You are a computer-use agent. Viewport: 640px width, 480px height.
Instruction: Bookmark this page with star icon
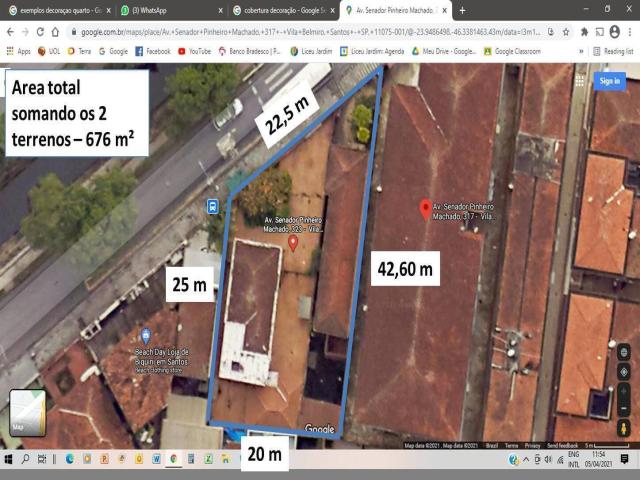click(x=566, y=32)
